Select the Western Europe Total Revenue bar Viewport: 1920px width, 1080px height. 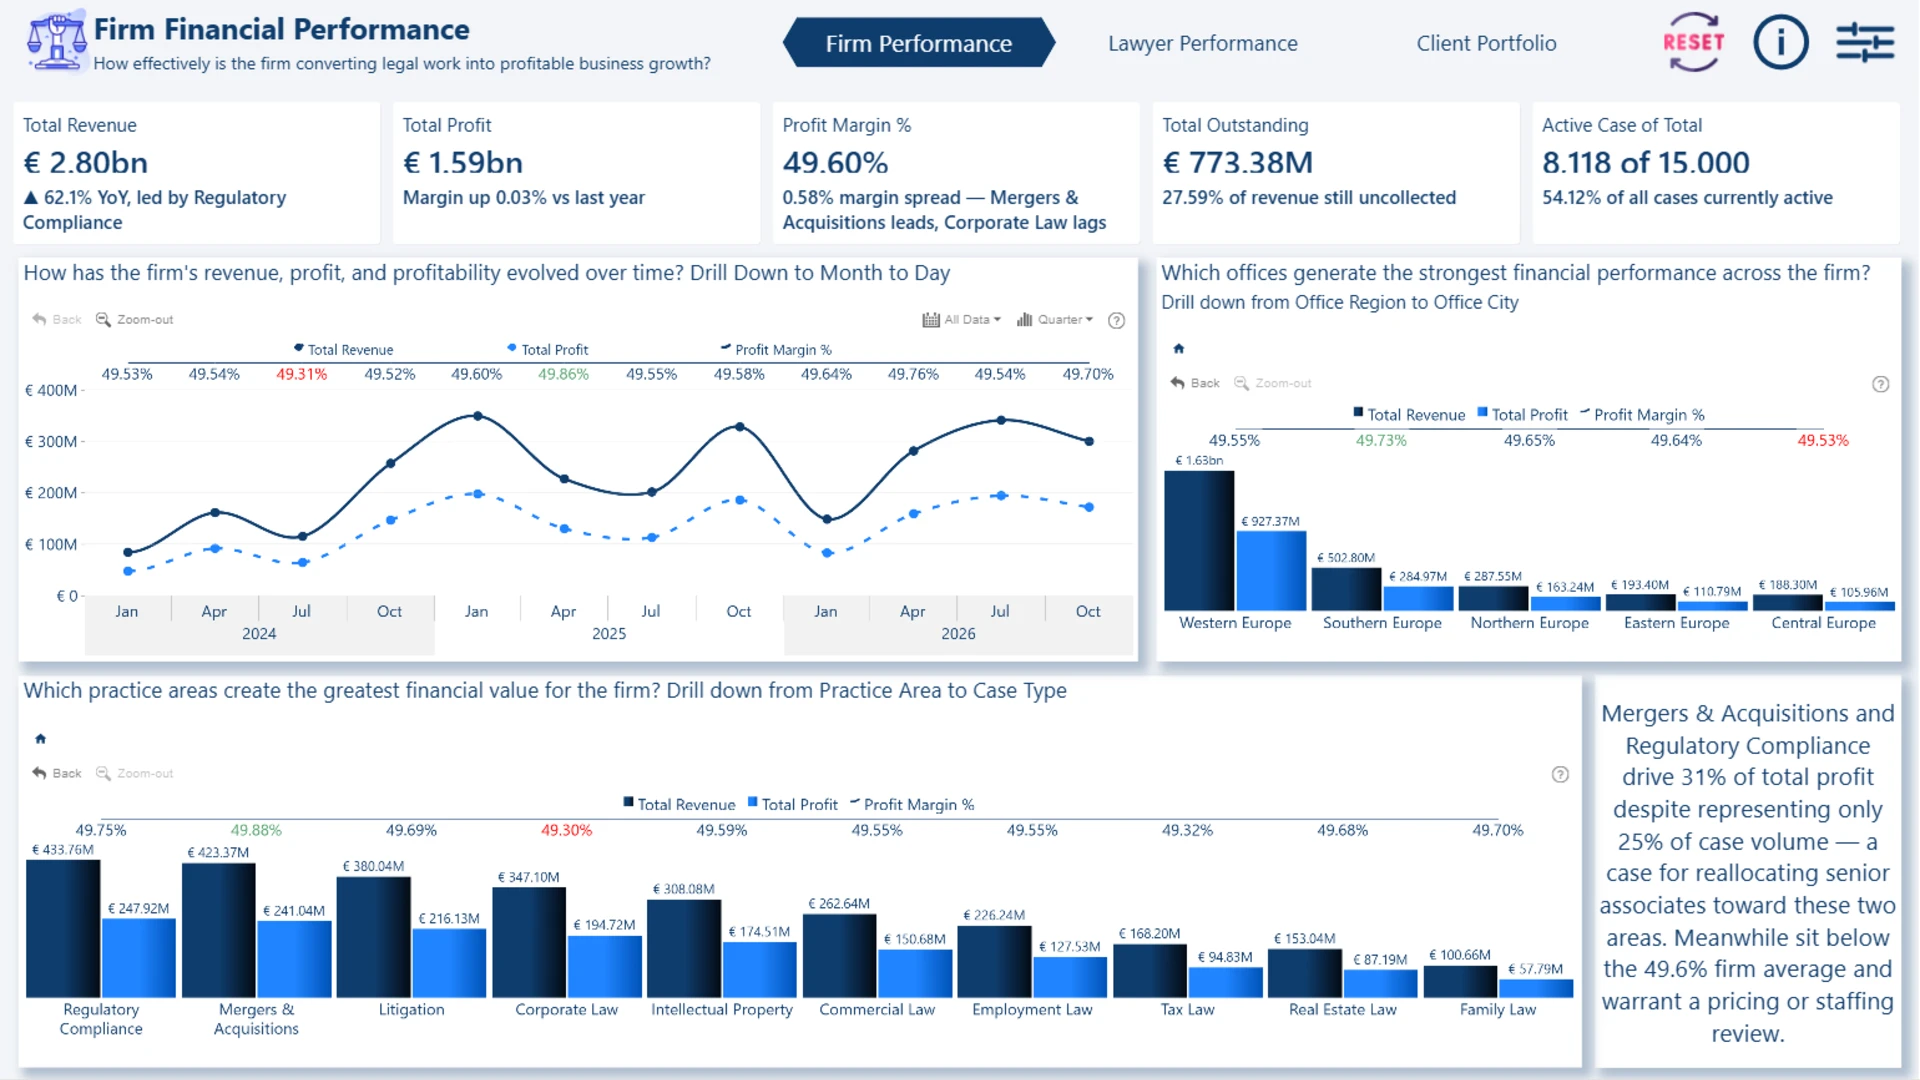(1199, 540)
